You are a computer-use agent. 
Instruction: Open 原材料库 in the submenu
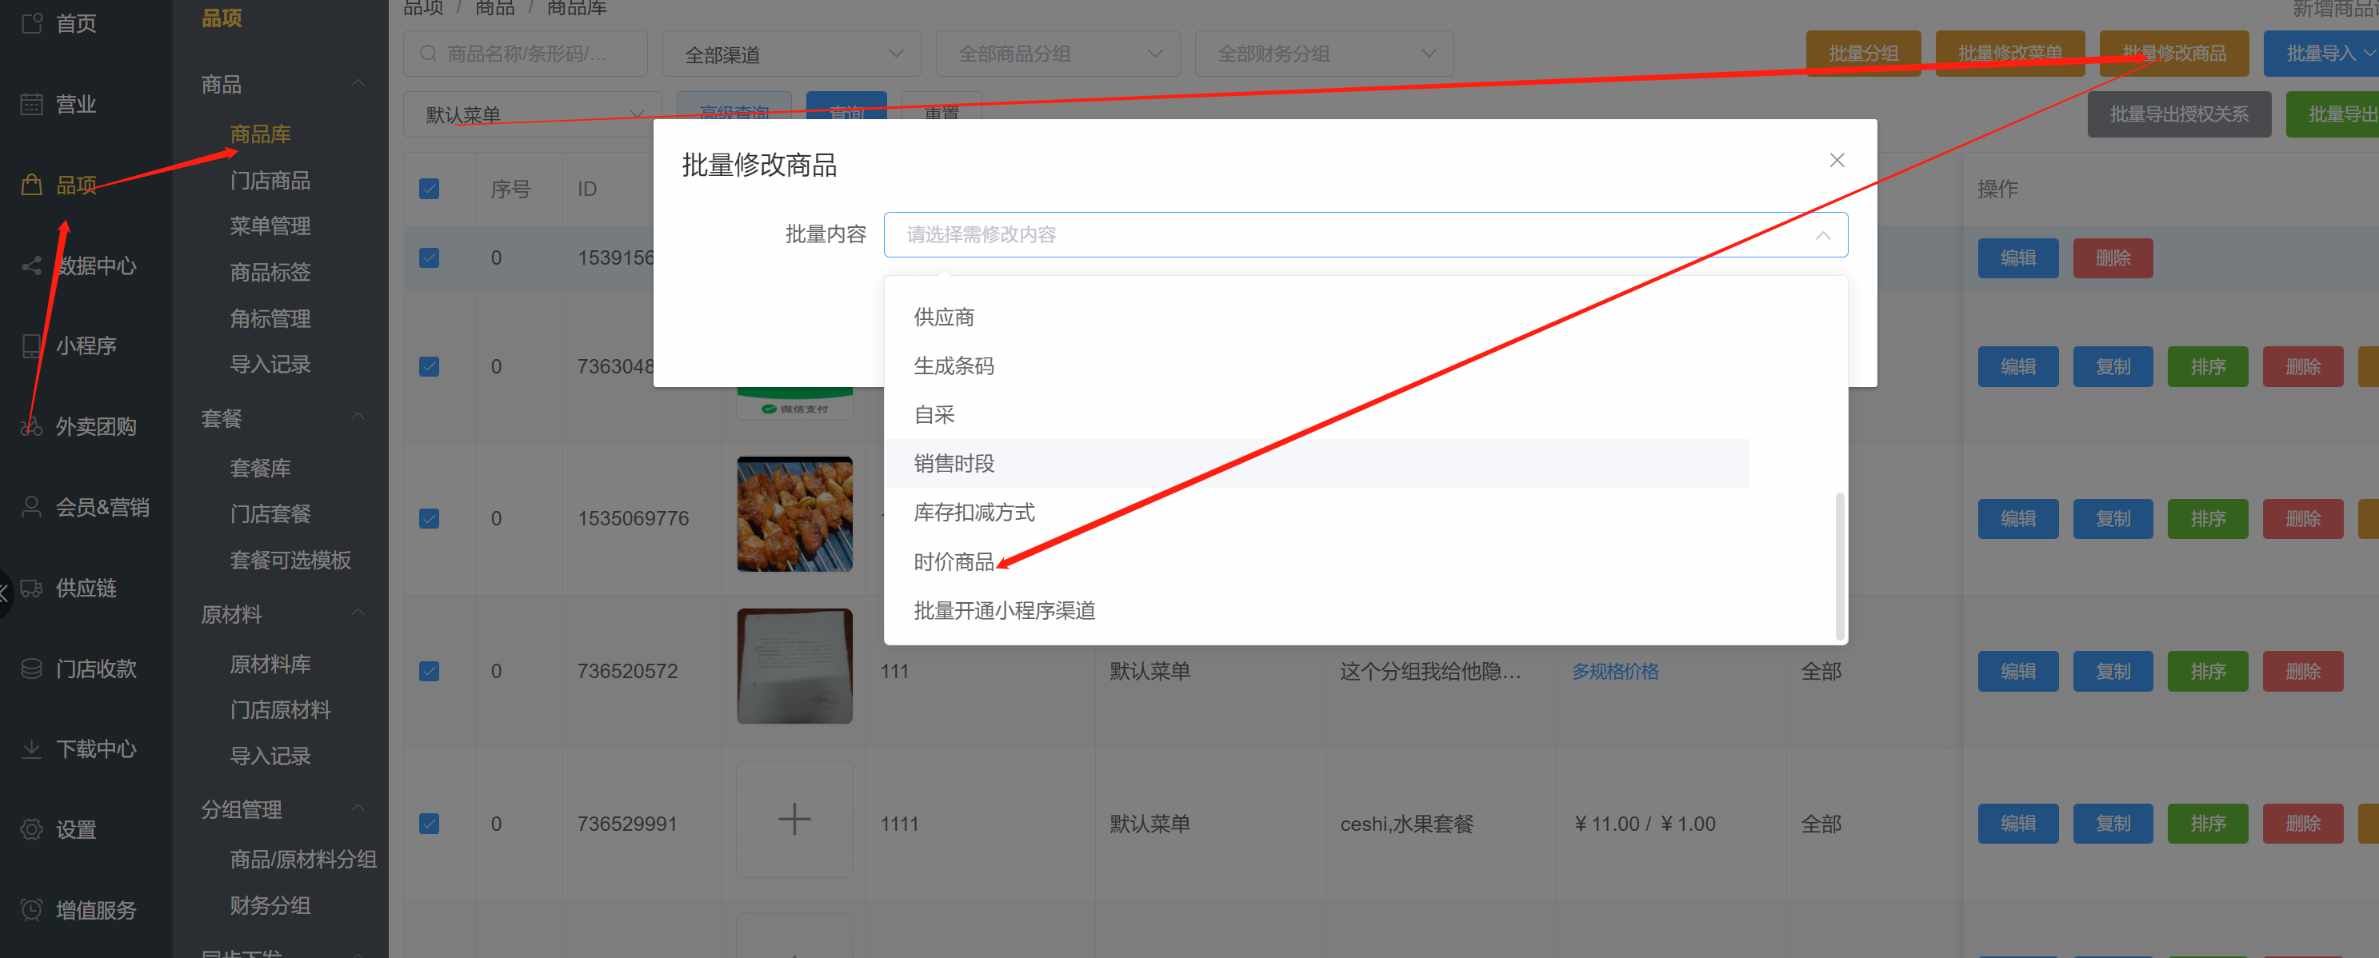(270, 664)
